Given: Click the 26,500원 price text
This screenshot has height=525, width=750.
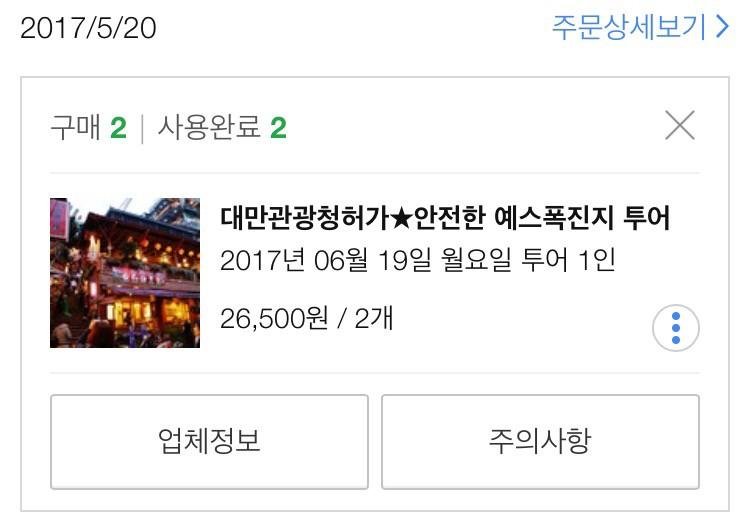Looking at the screenshot, I should [x=275, y=318].
